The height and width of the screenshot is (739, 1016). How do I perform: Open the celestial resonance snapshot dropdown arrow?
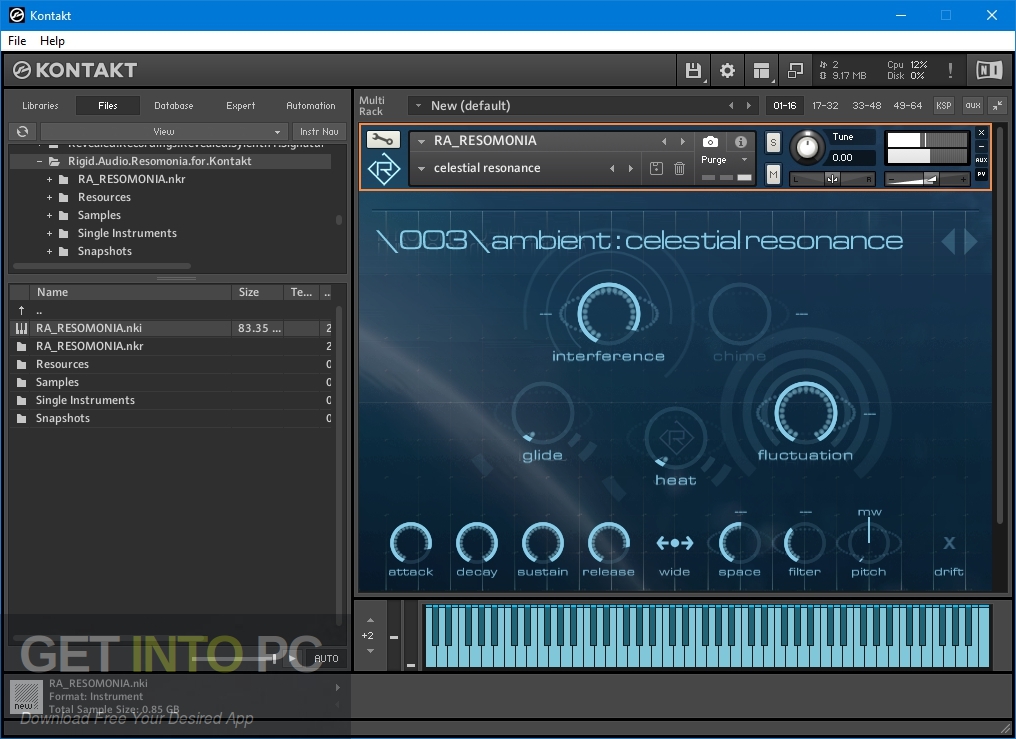tap(422, 168)
